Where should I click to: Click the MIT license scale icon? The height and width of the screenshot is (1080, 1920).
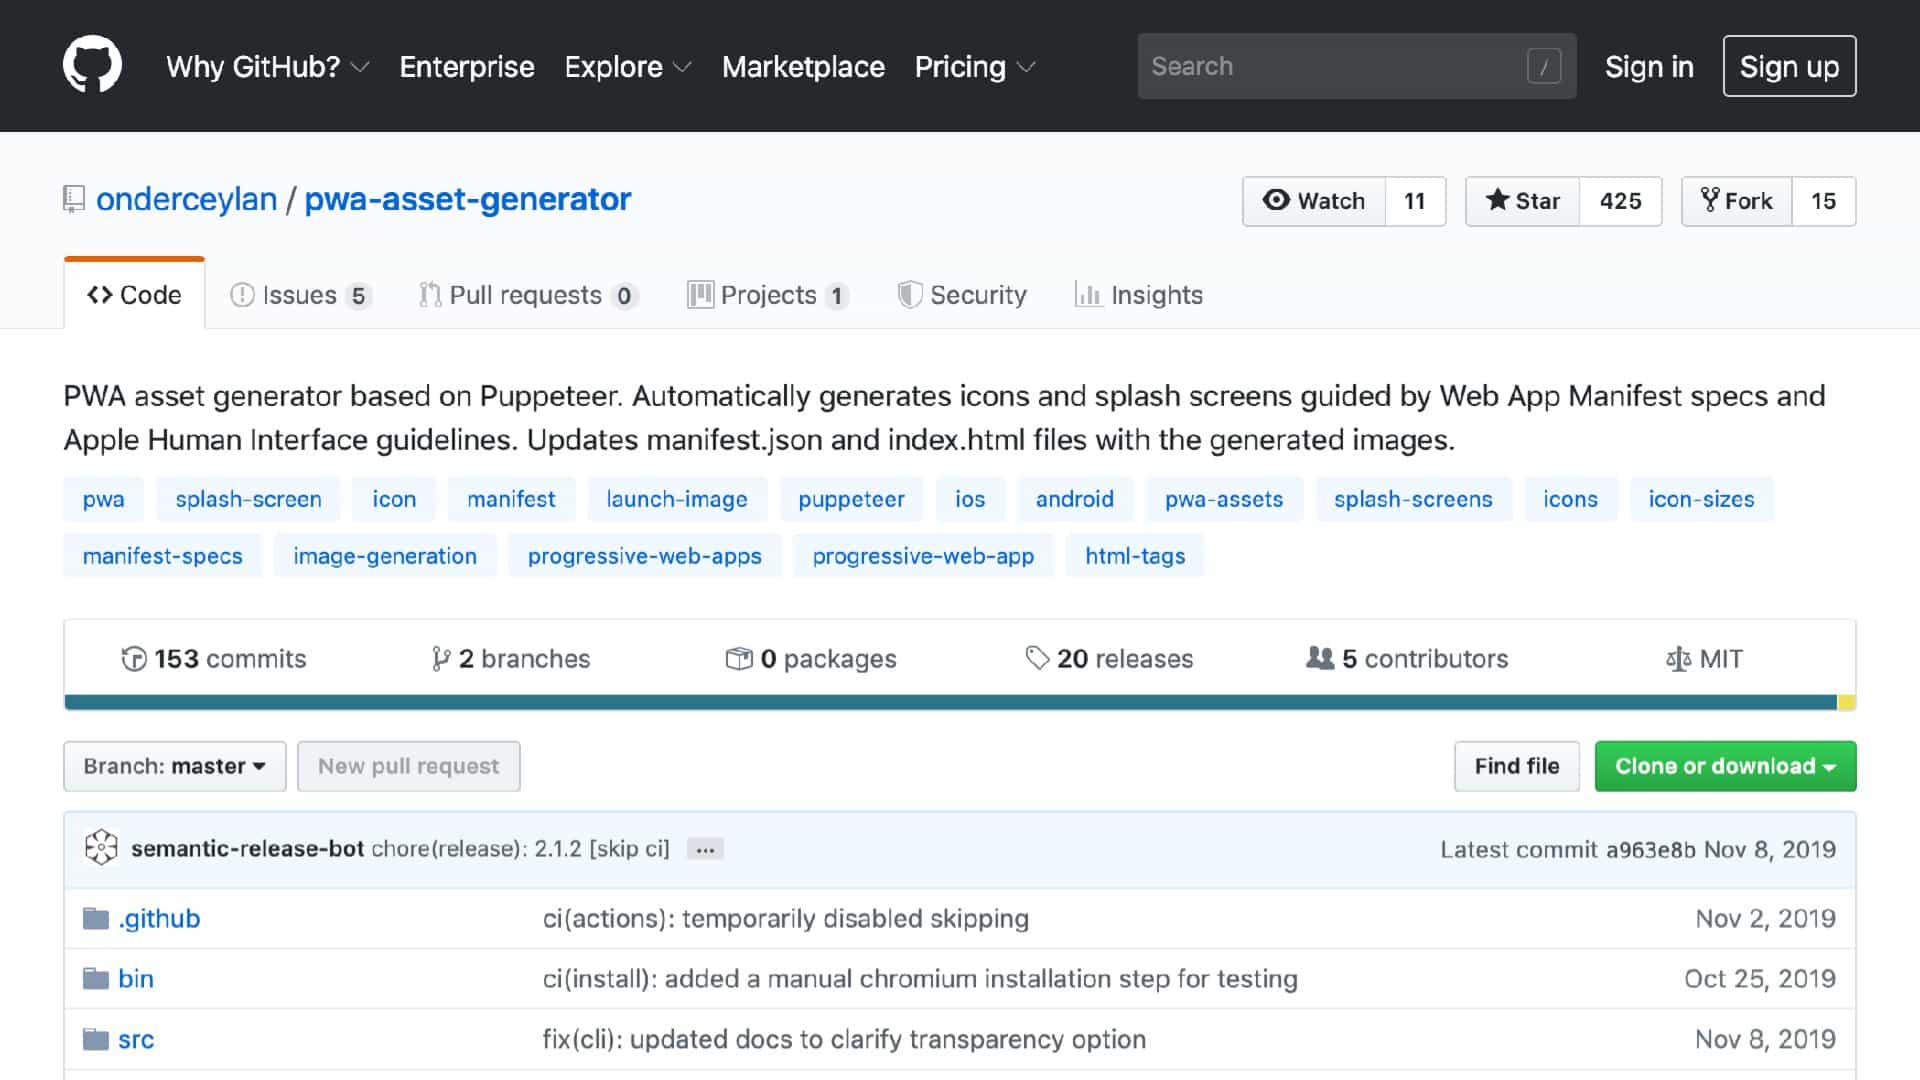(1677, 659)
